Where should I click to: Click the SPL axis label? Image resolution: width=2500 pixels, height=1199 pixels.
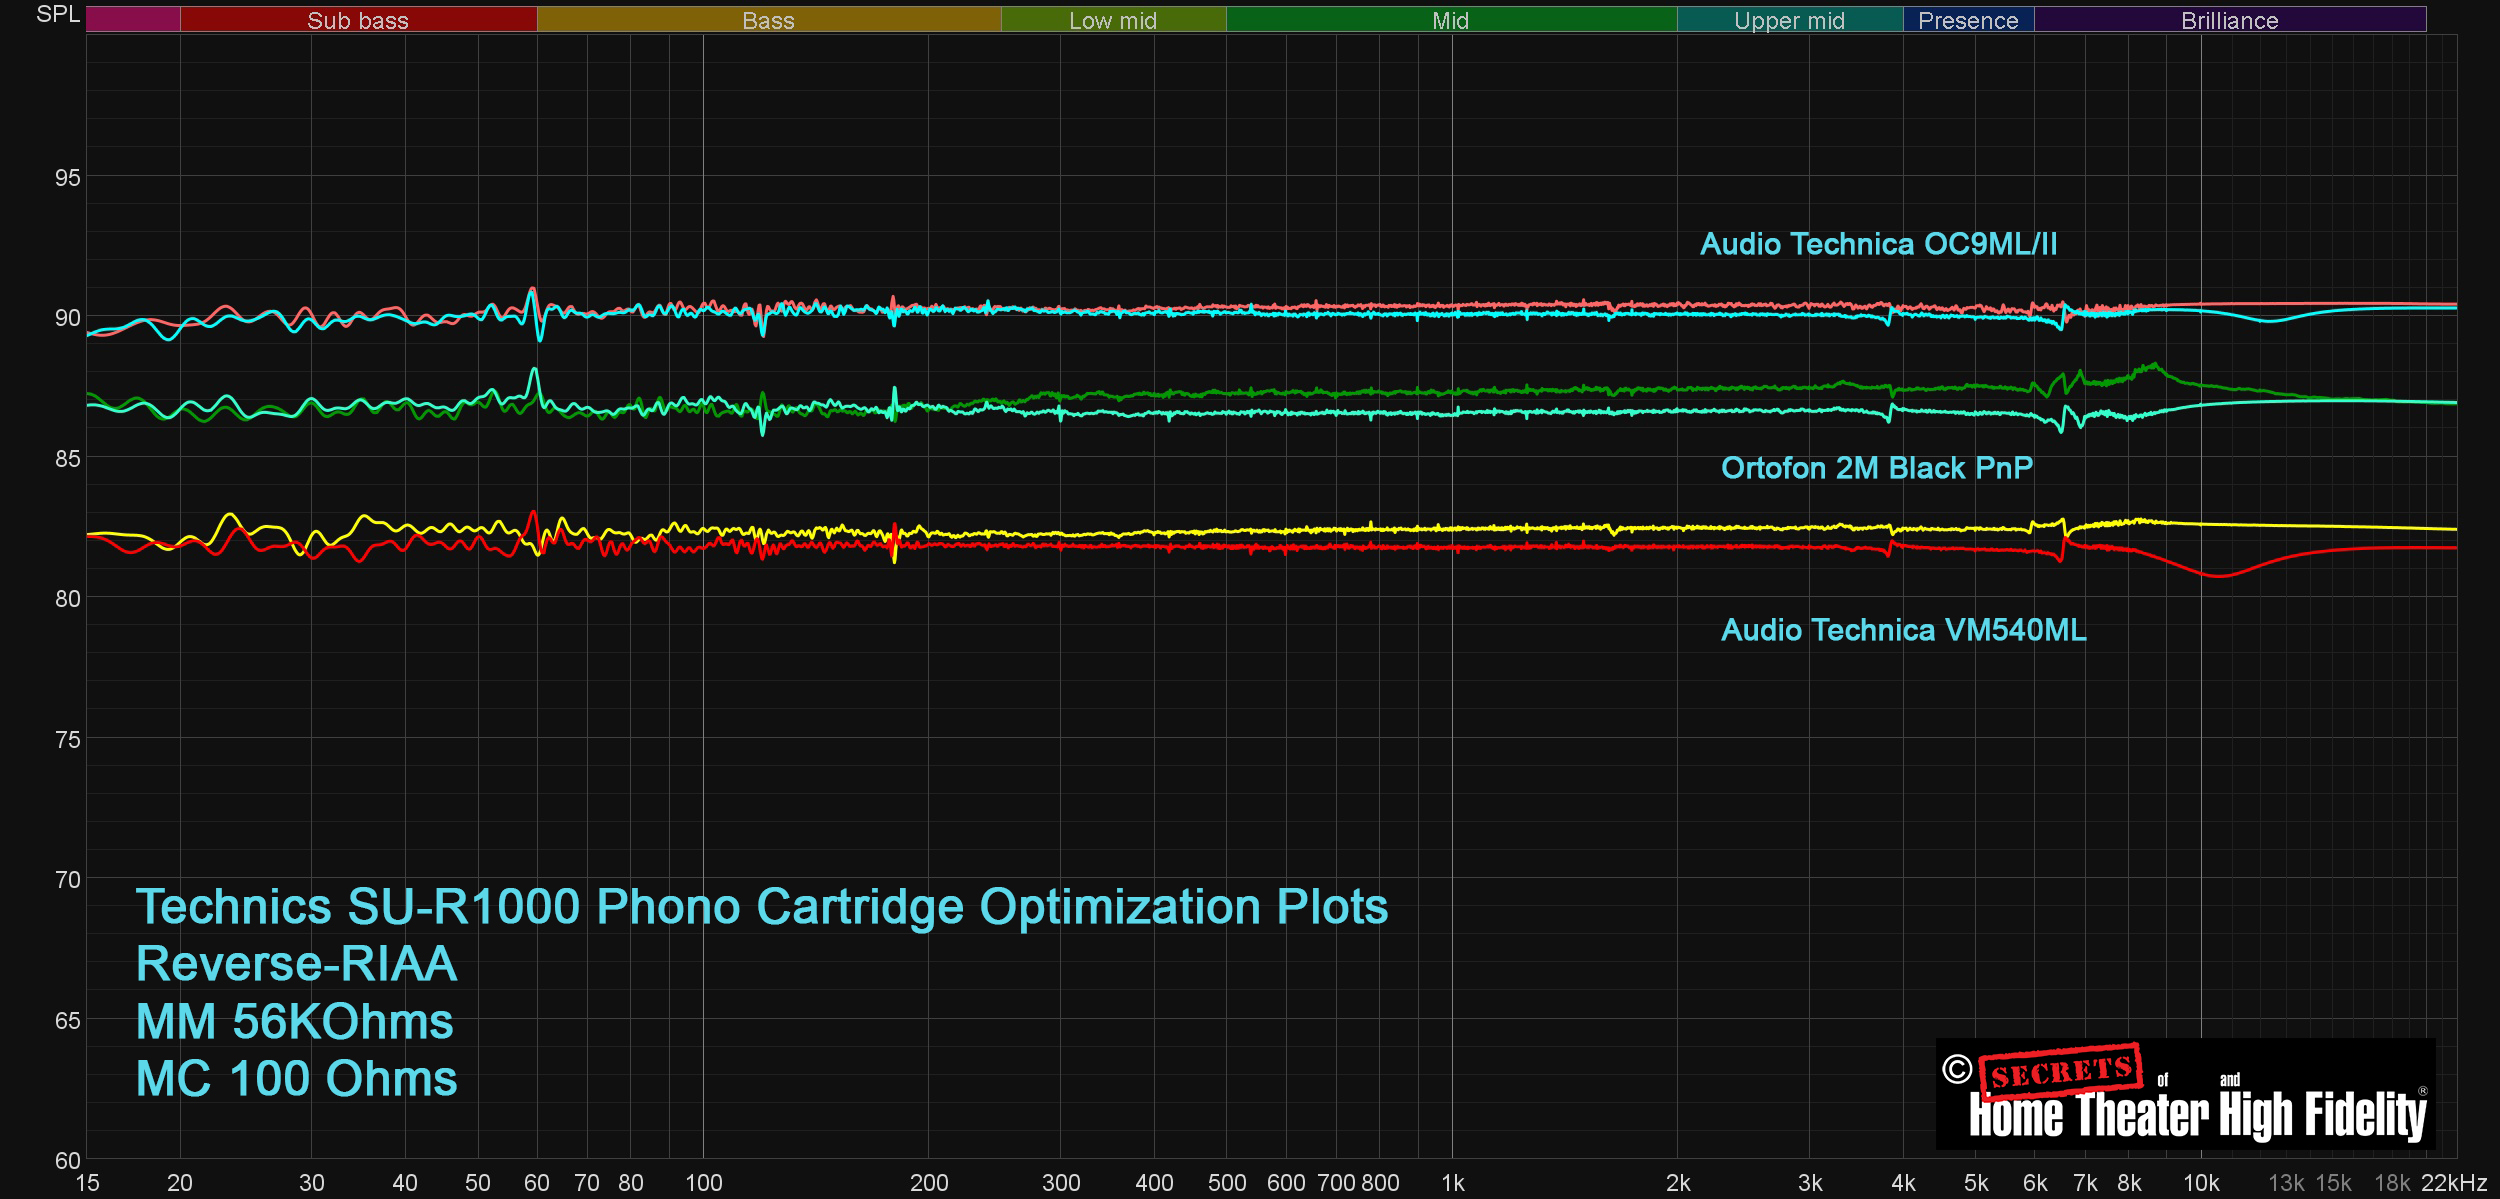pyautogui.click(x=58, y=14)
